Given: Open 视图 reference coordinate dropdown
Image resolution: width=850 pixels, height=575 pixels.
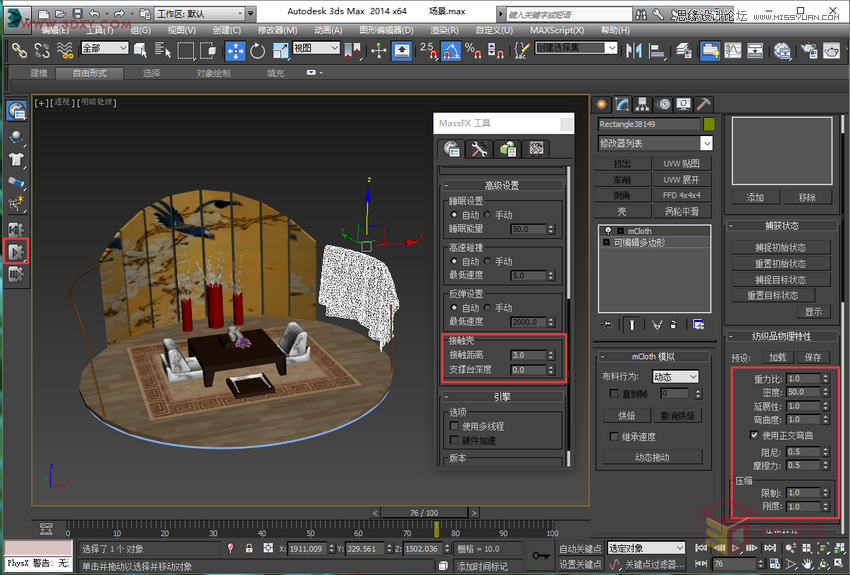Looking at the screenshot, I should [316, 48].
